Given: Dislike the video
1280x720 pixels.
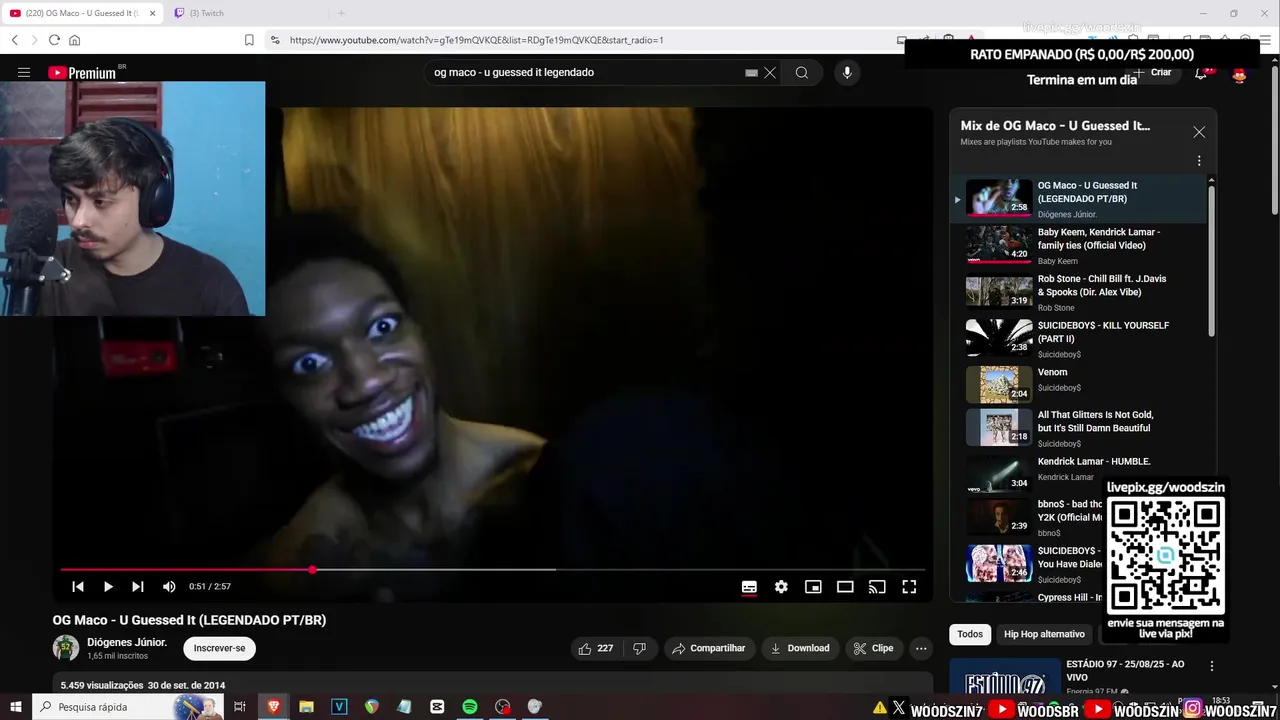Looking at the screenshot, I should point(639,648).
